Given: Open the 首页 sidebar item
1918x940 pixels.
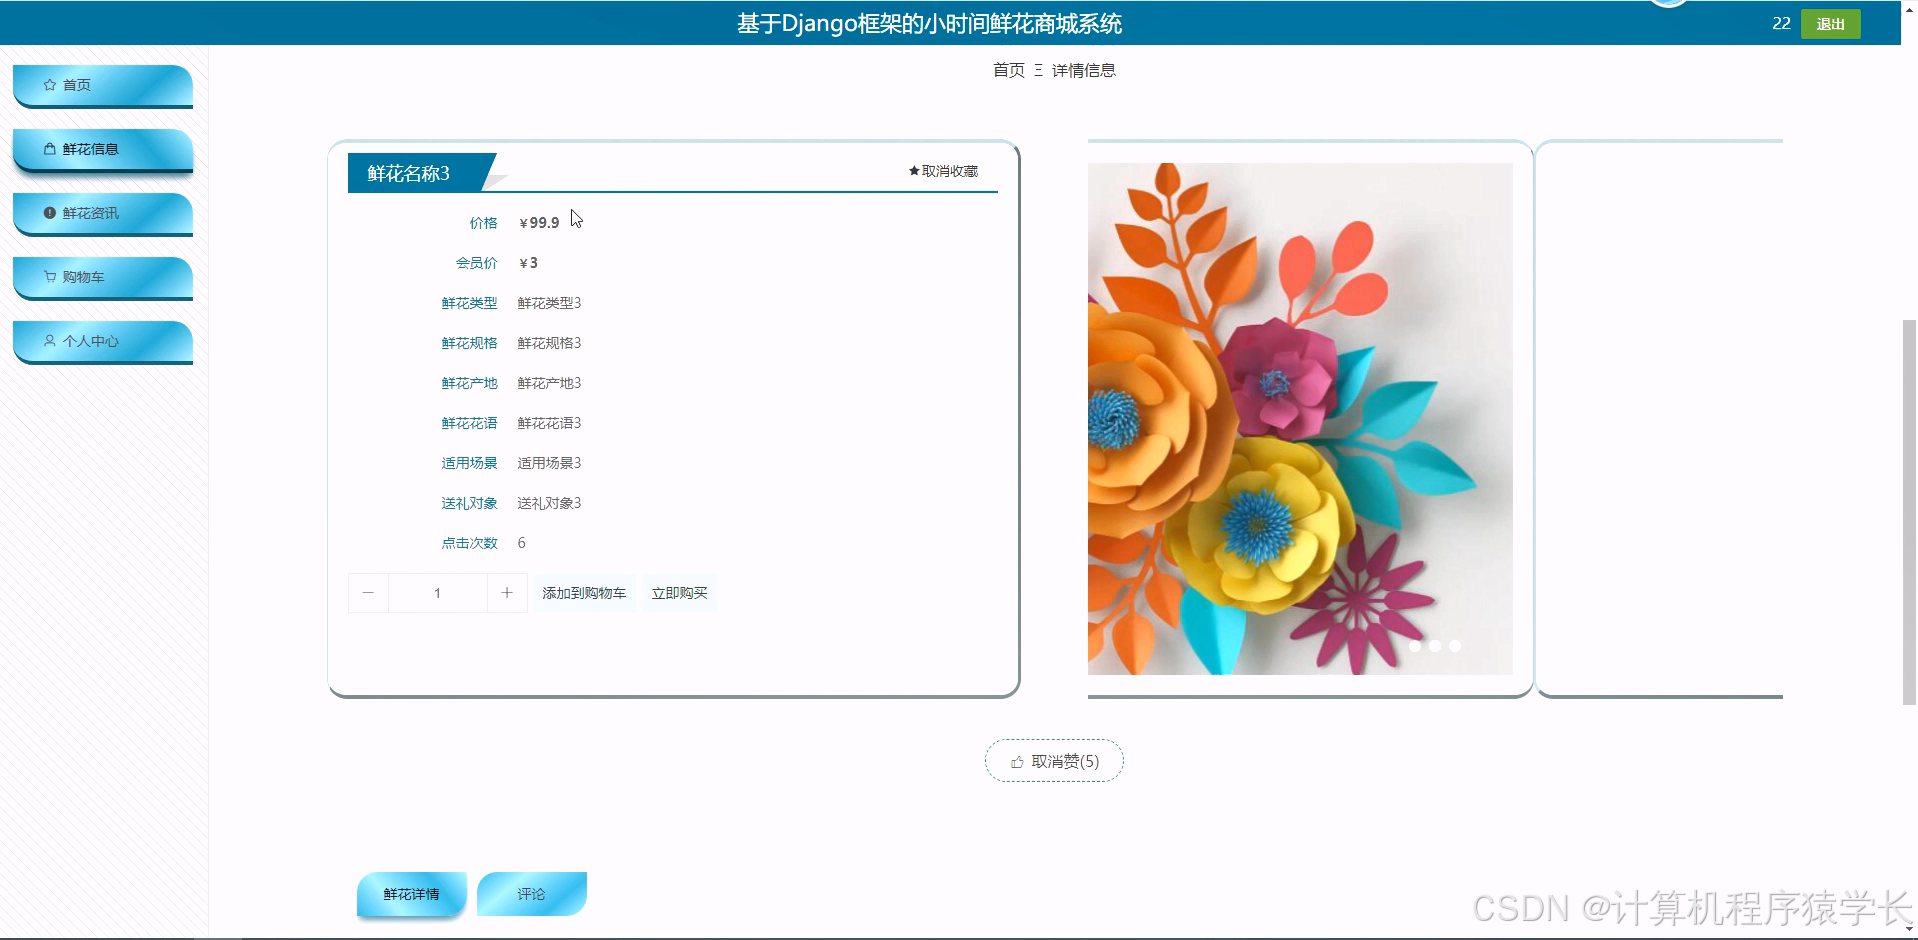Looking at the screenshot, I should click(102, 85).
